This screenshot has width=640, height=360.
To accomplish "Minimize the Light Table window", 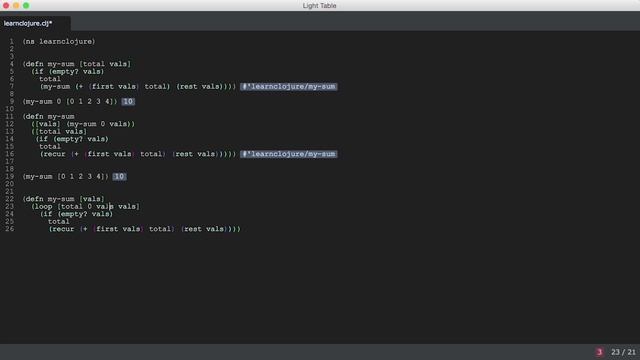I will click(x=16, y=5).
